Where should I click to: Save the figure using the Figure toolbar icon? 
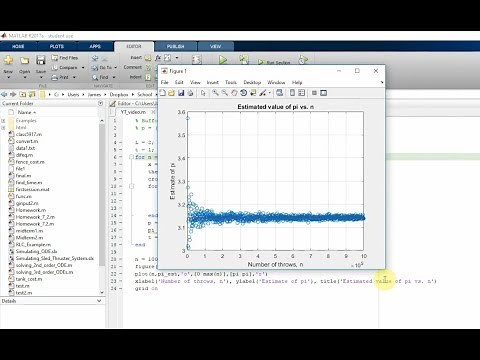coord(181,93)
